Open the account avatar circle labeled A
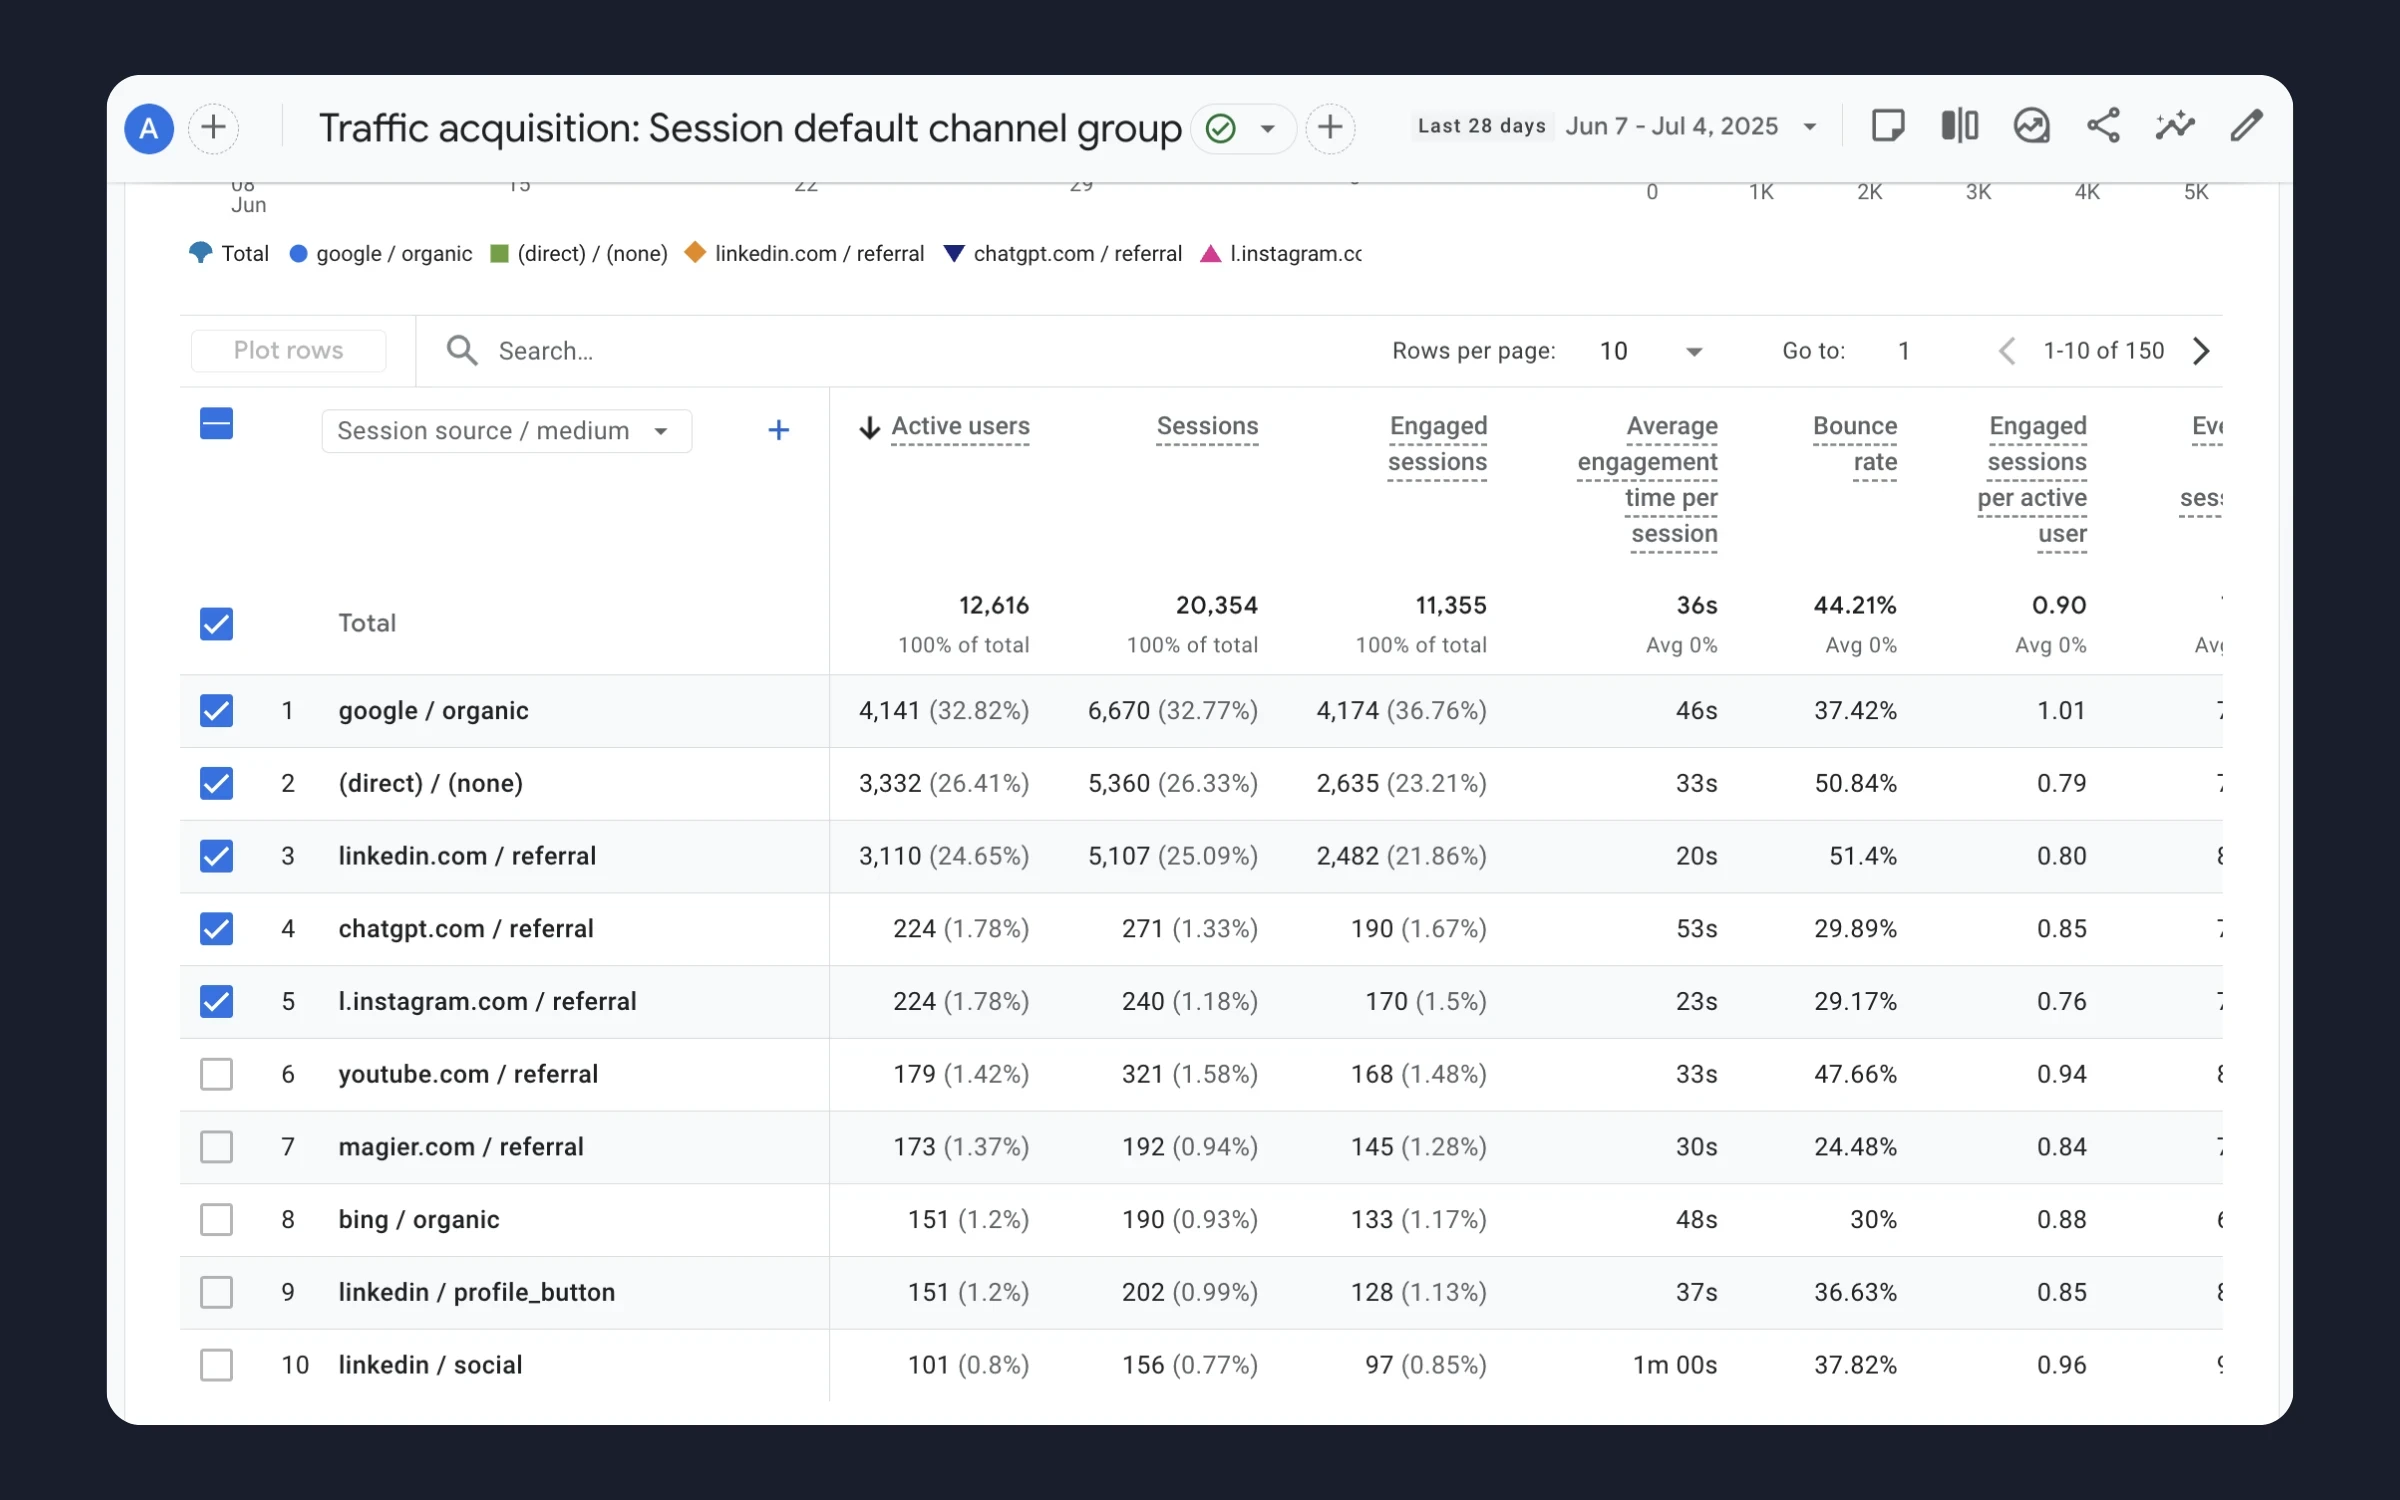This screenshot has width=2400, height=1500. [x=148, y=128]
